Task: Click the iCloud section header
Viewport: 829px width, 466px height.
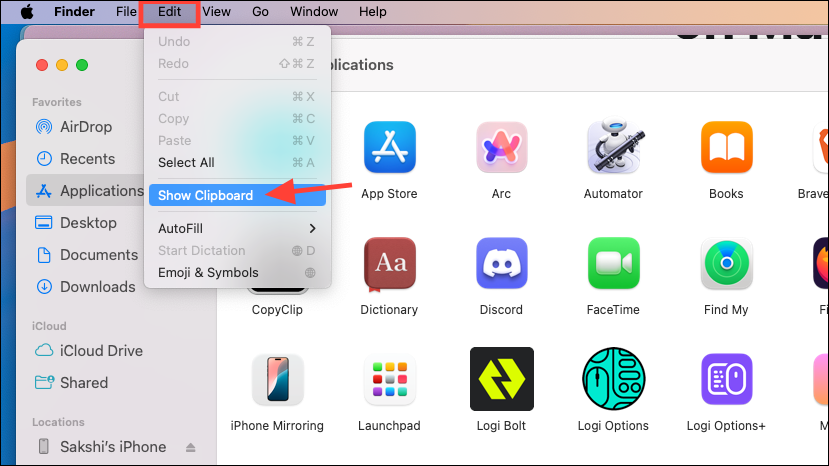Action: [49, 326]
